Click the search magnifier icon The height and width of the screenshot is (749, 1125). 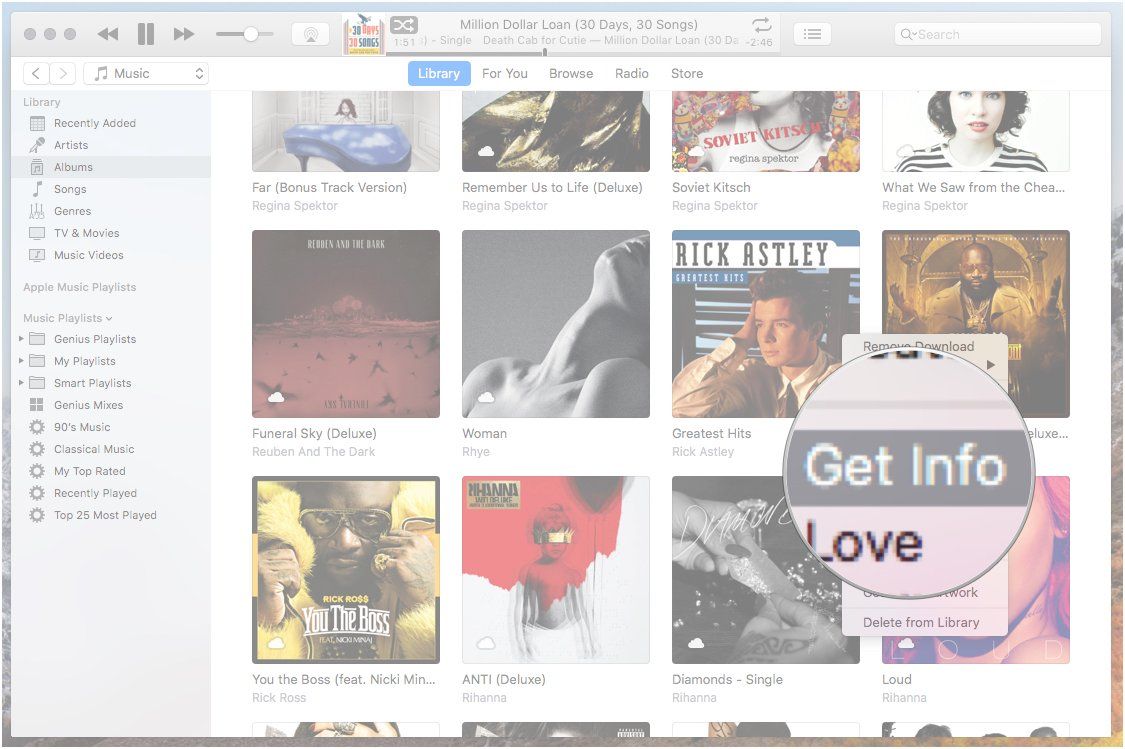906,33
